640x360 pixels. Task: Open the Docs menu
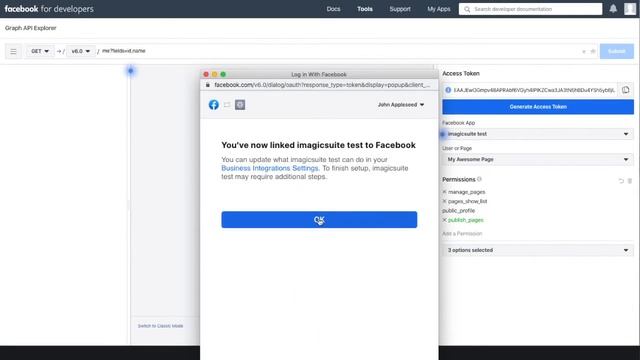click(333, 9)
